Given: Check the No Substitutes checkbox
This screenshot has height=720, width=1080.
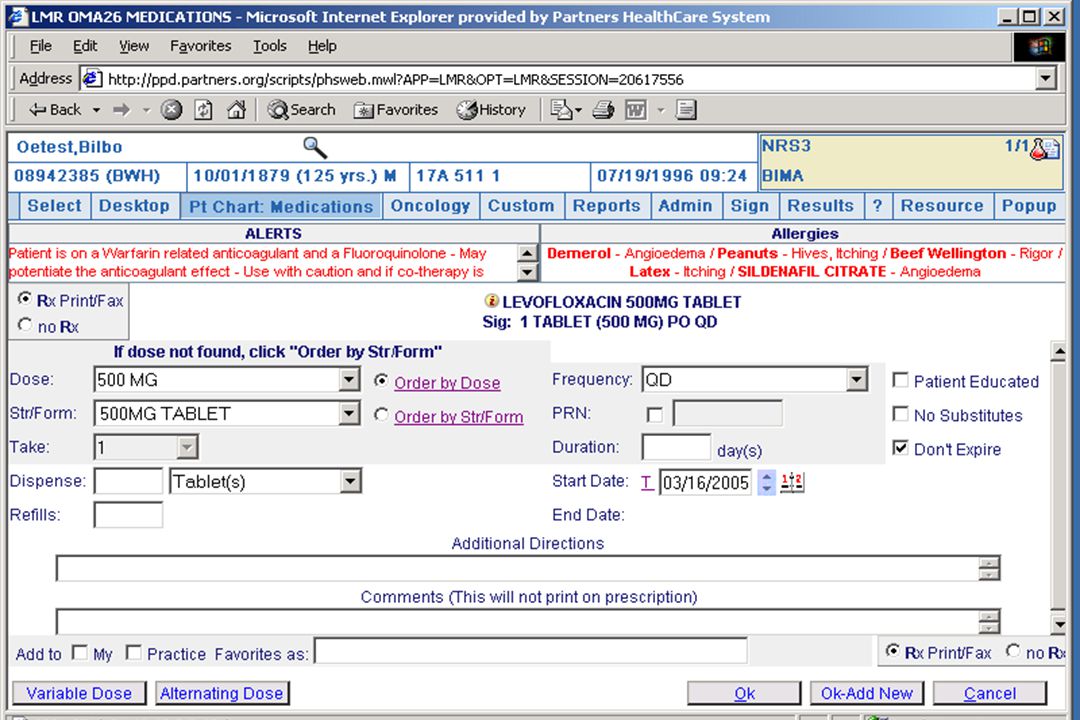Looking at the screenshot, I should 900,414.
